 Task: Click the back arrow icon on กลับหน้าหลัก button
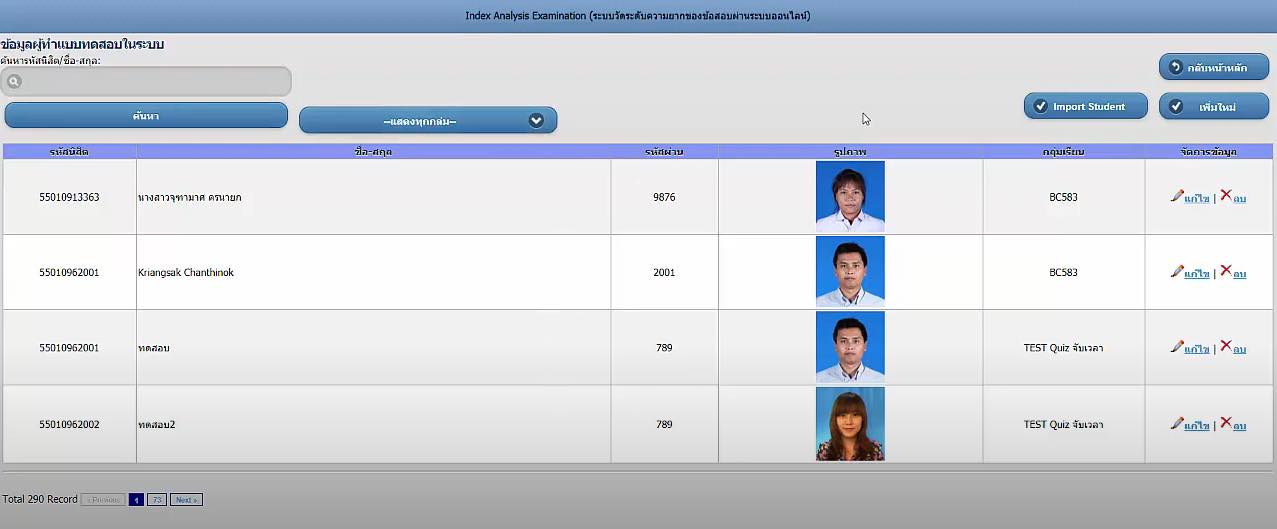[1176, 67]
